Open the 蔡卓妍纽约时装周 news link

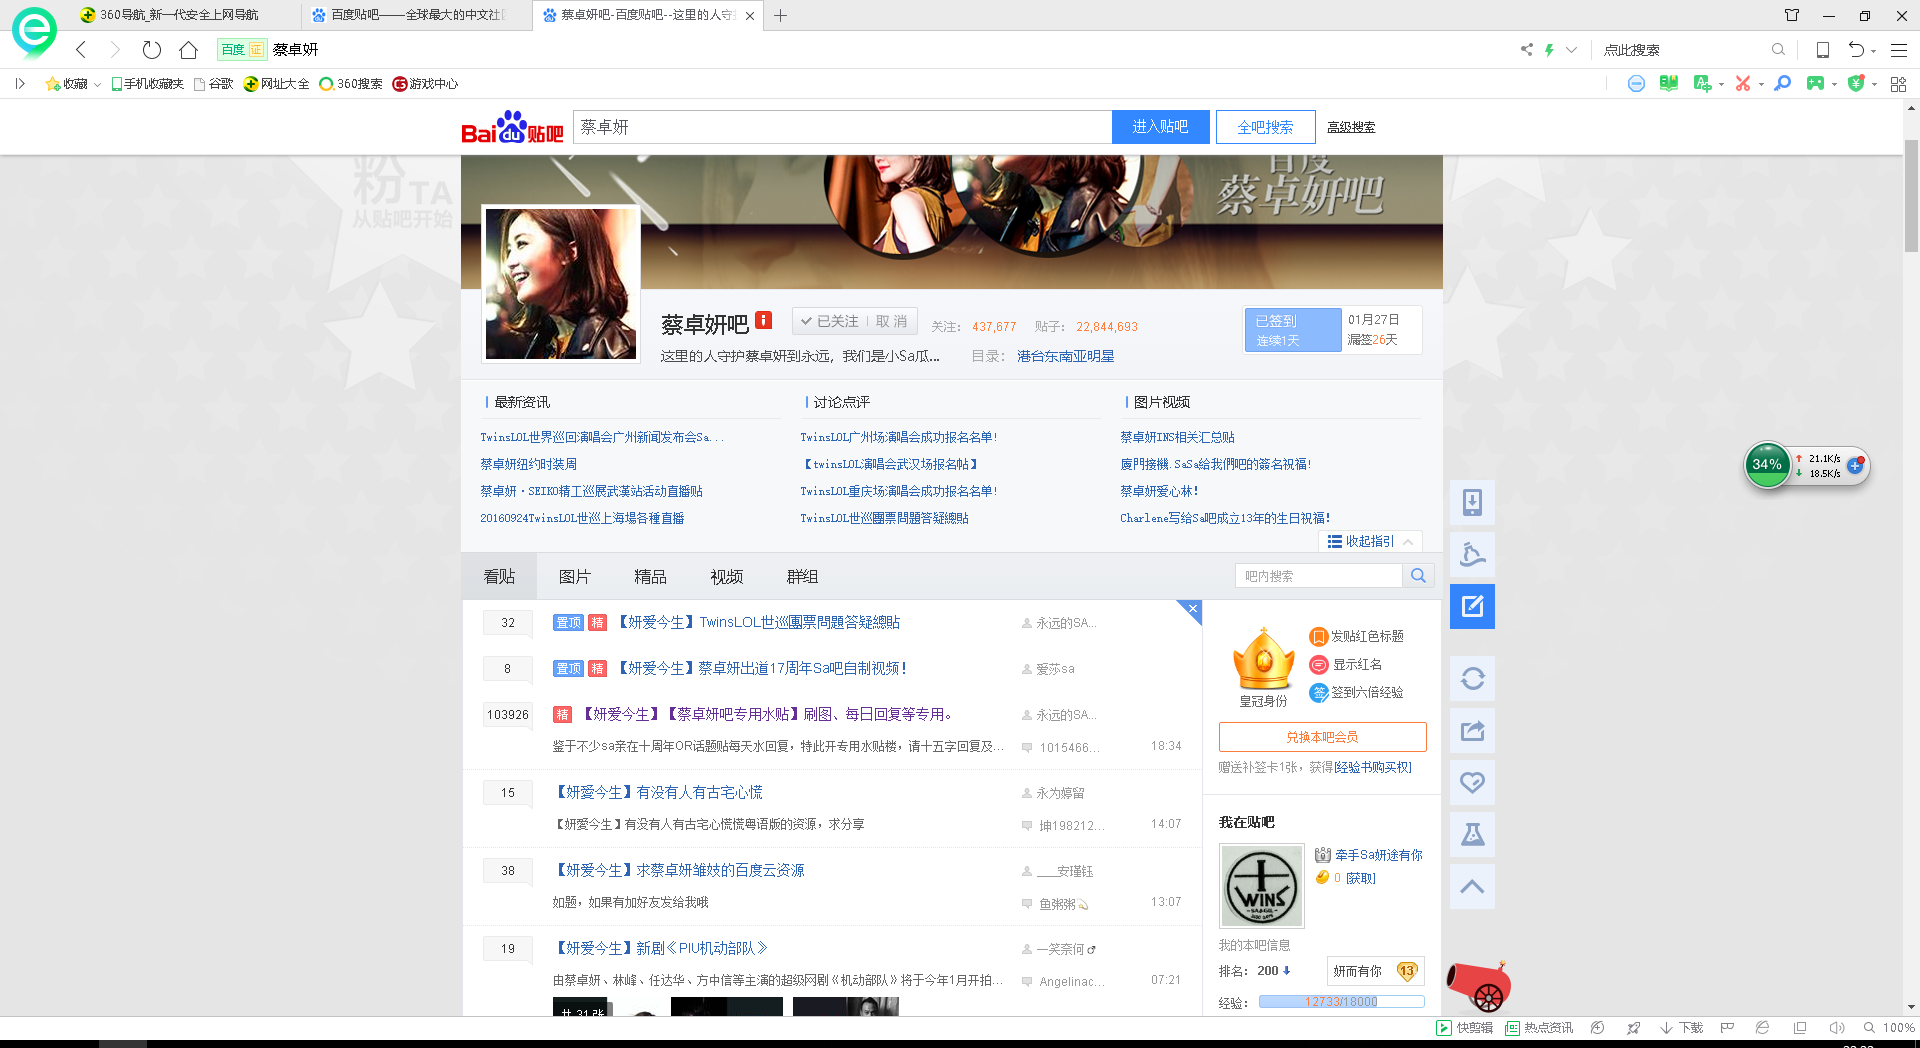click(529, 464)
